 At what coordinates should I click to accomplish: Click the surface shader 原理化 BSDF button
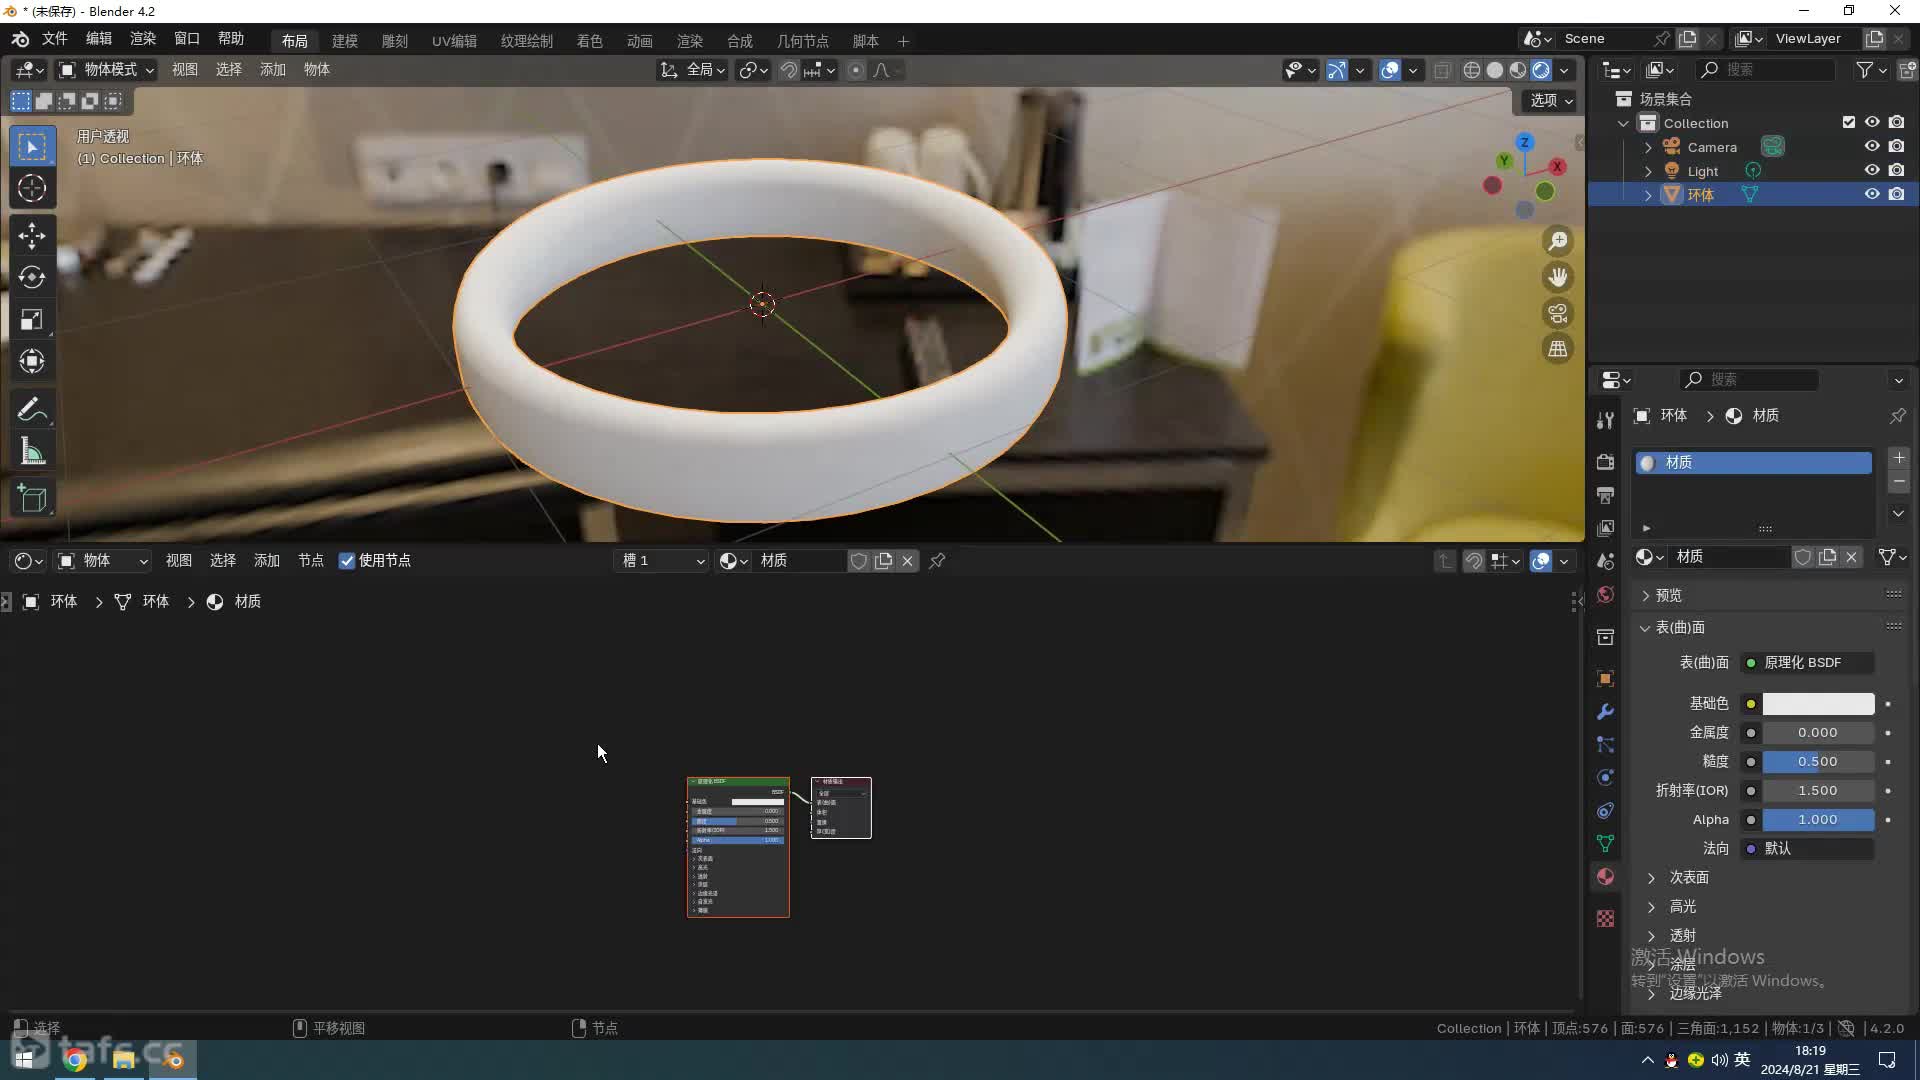coord(1808,663)
